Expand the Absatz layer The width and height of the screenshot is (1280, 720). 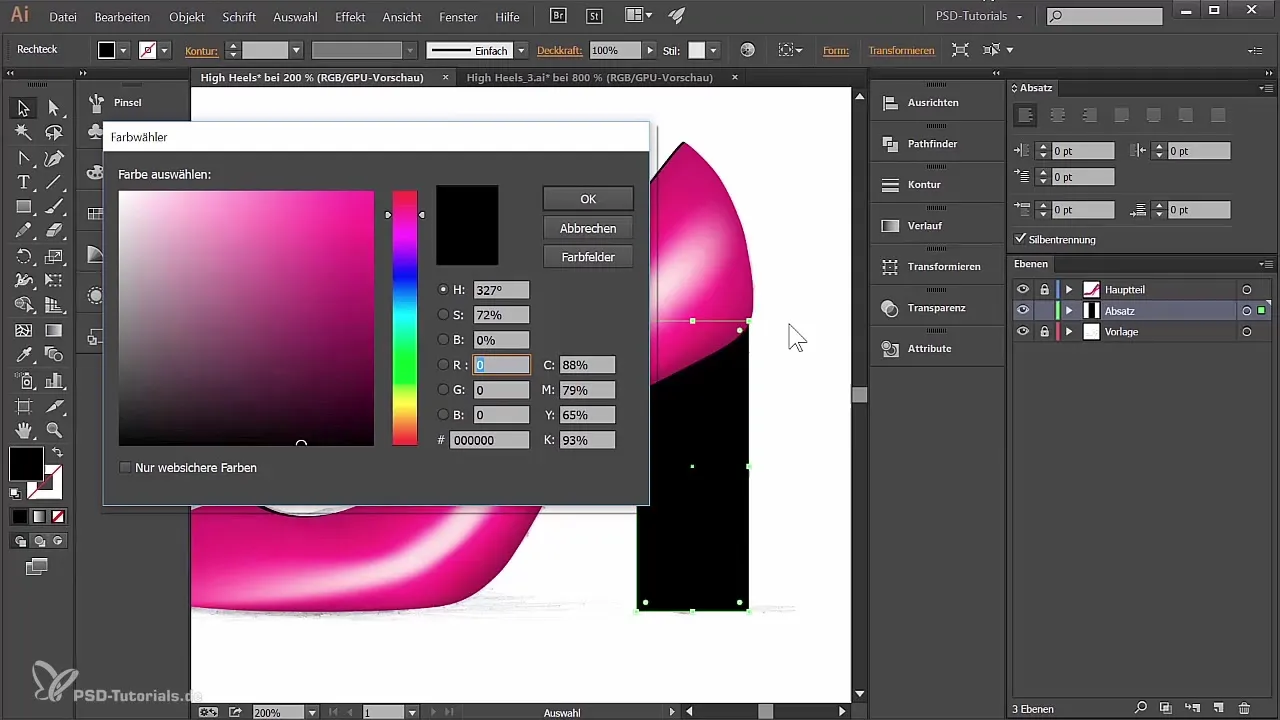(x=1069, y=311)
